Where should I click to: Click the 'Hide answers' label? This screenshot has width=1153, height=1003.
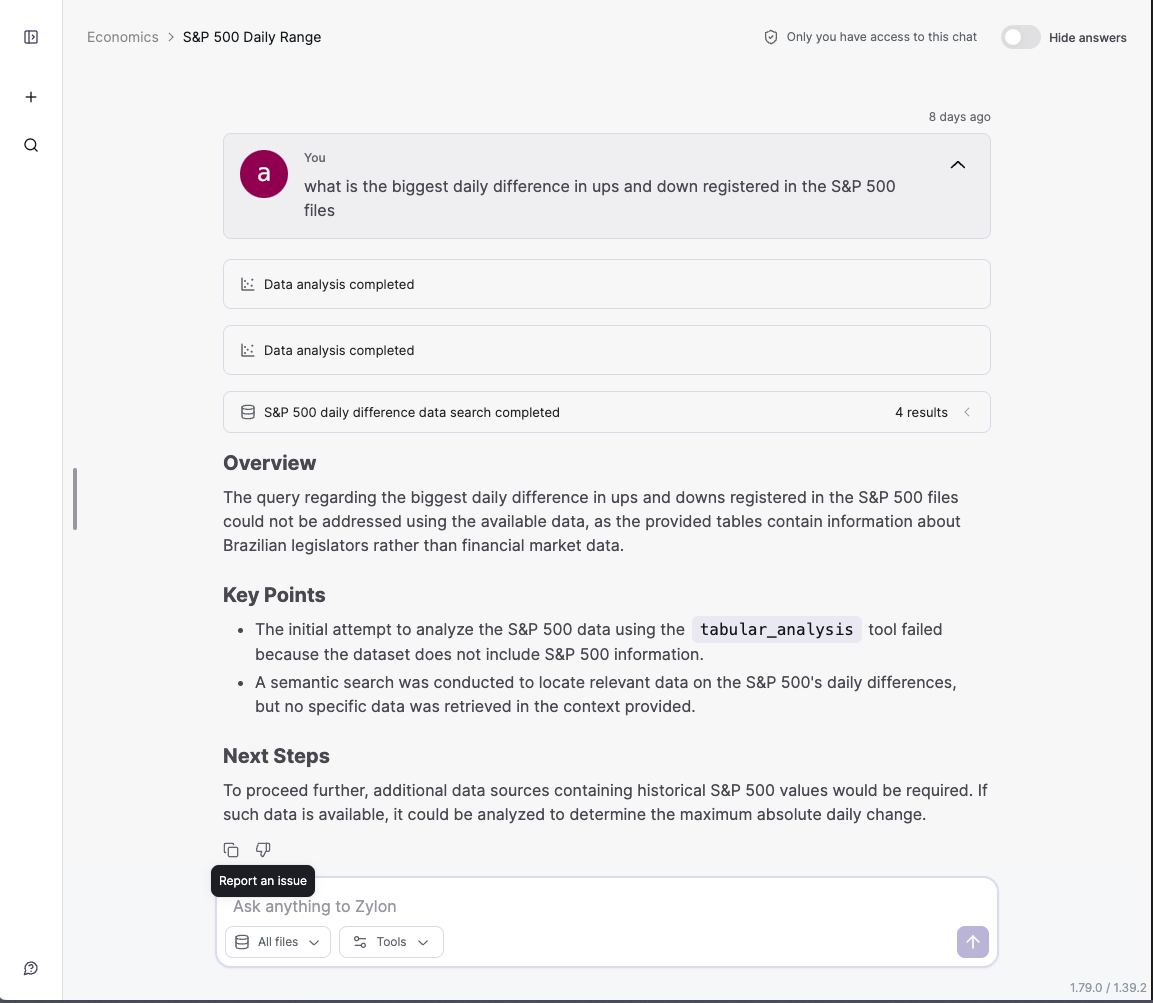(x=1088, y=38)
